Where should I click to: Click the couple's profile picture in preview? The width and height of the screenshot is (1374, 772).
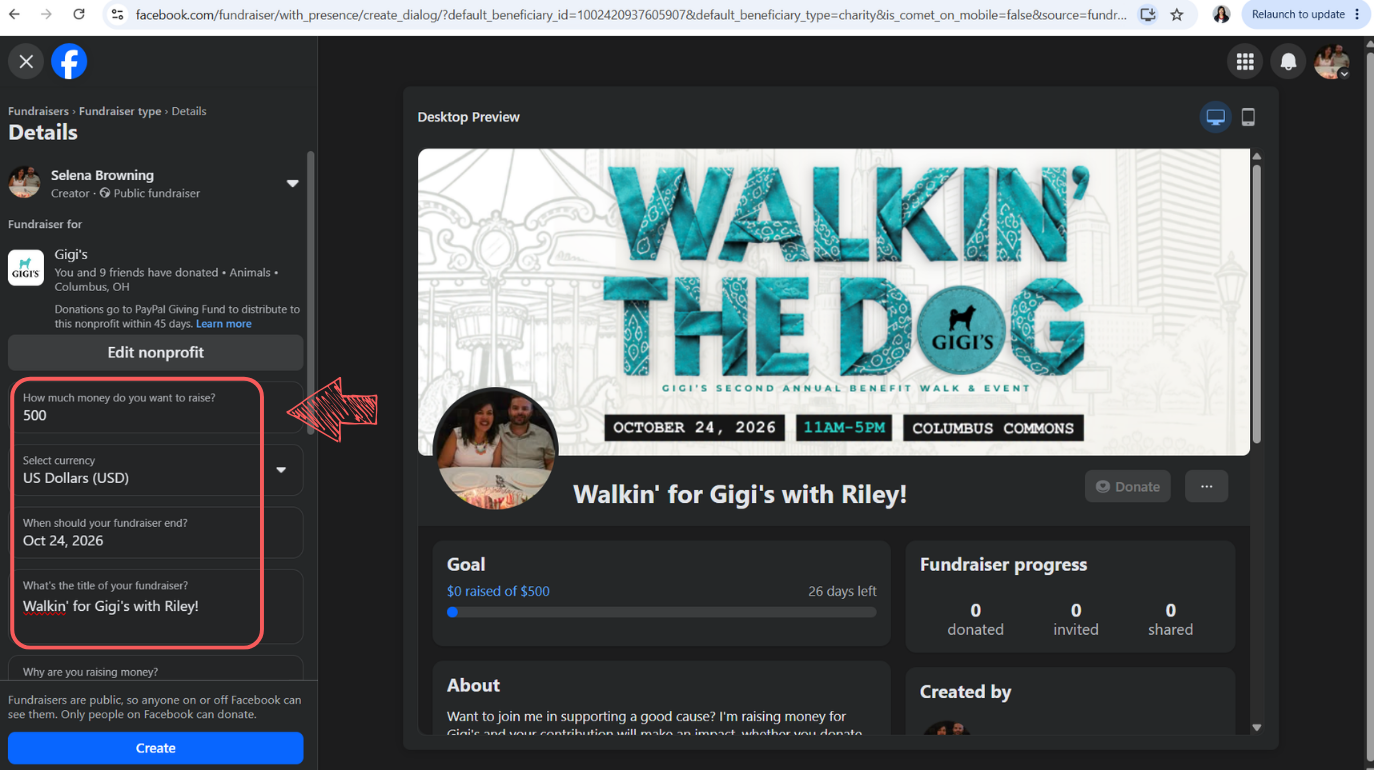pos(495,449)
